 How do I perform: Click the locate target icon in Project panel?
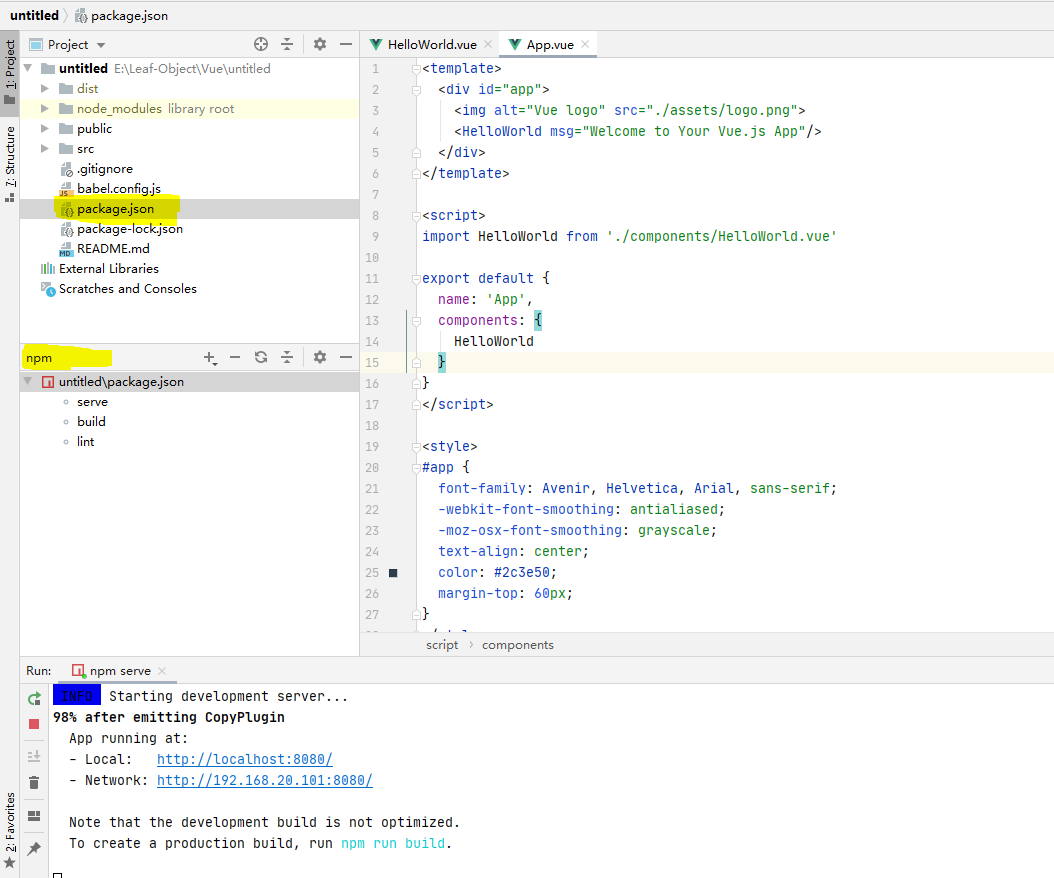pyautogui.click(x=261, y=44)
